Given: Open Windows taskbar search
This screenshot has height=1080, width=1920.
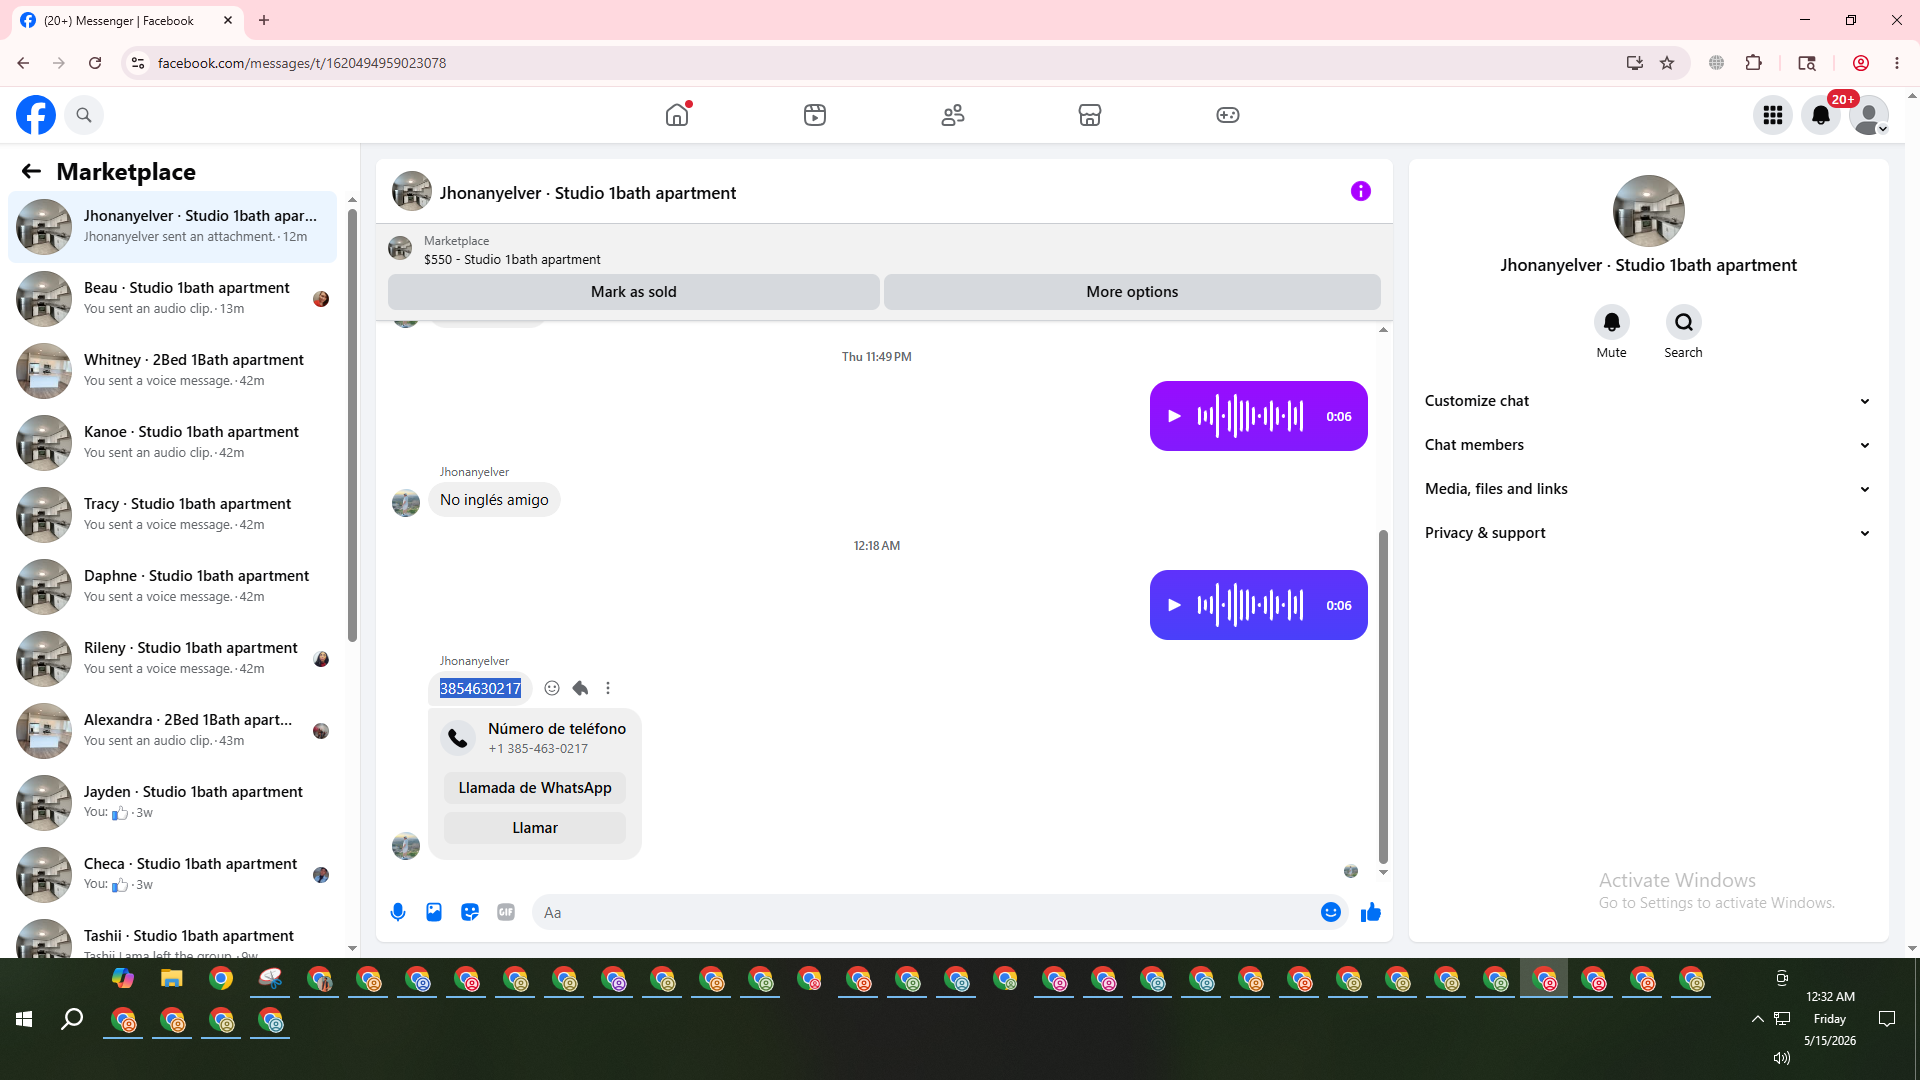Looking at the screenshot, I should click(72, 1019).
